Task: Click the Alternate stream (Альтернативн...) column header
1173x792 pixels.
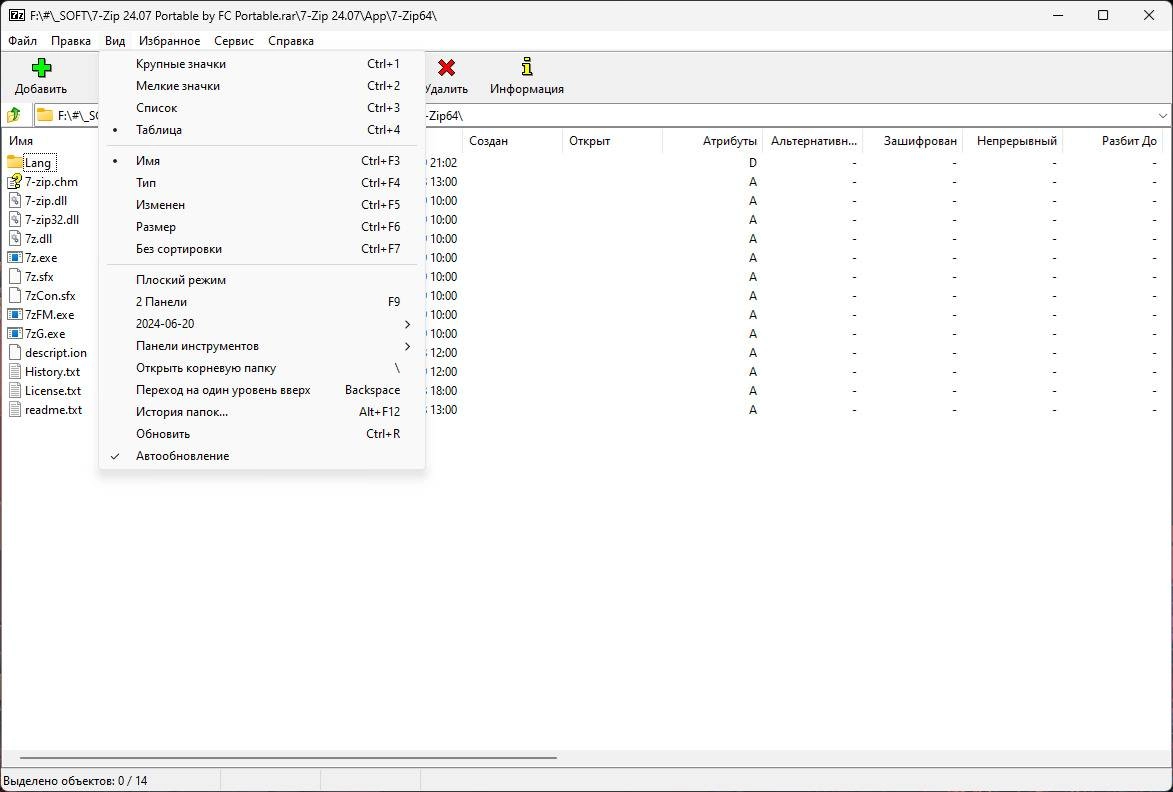Action: [812, 141]
